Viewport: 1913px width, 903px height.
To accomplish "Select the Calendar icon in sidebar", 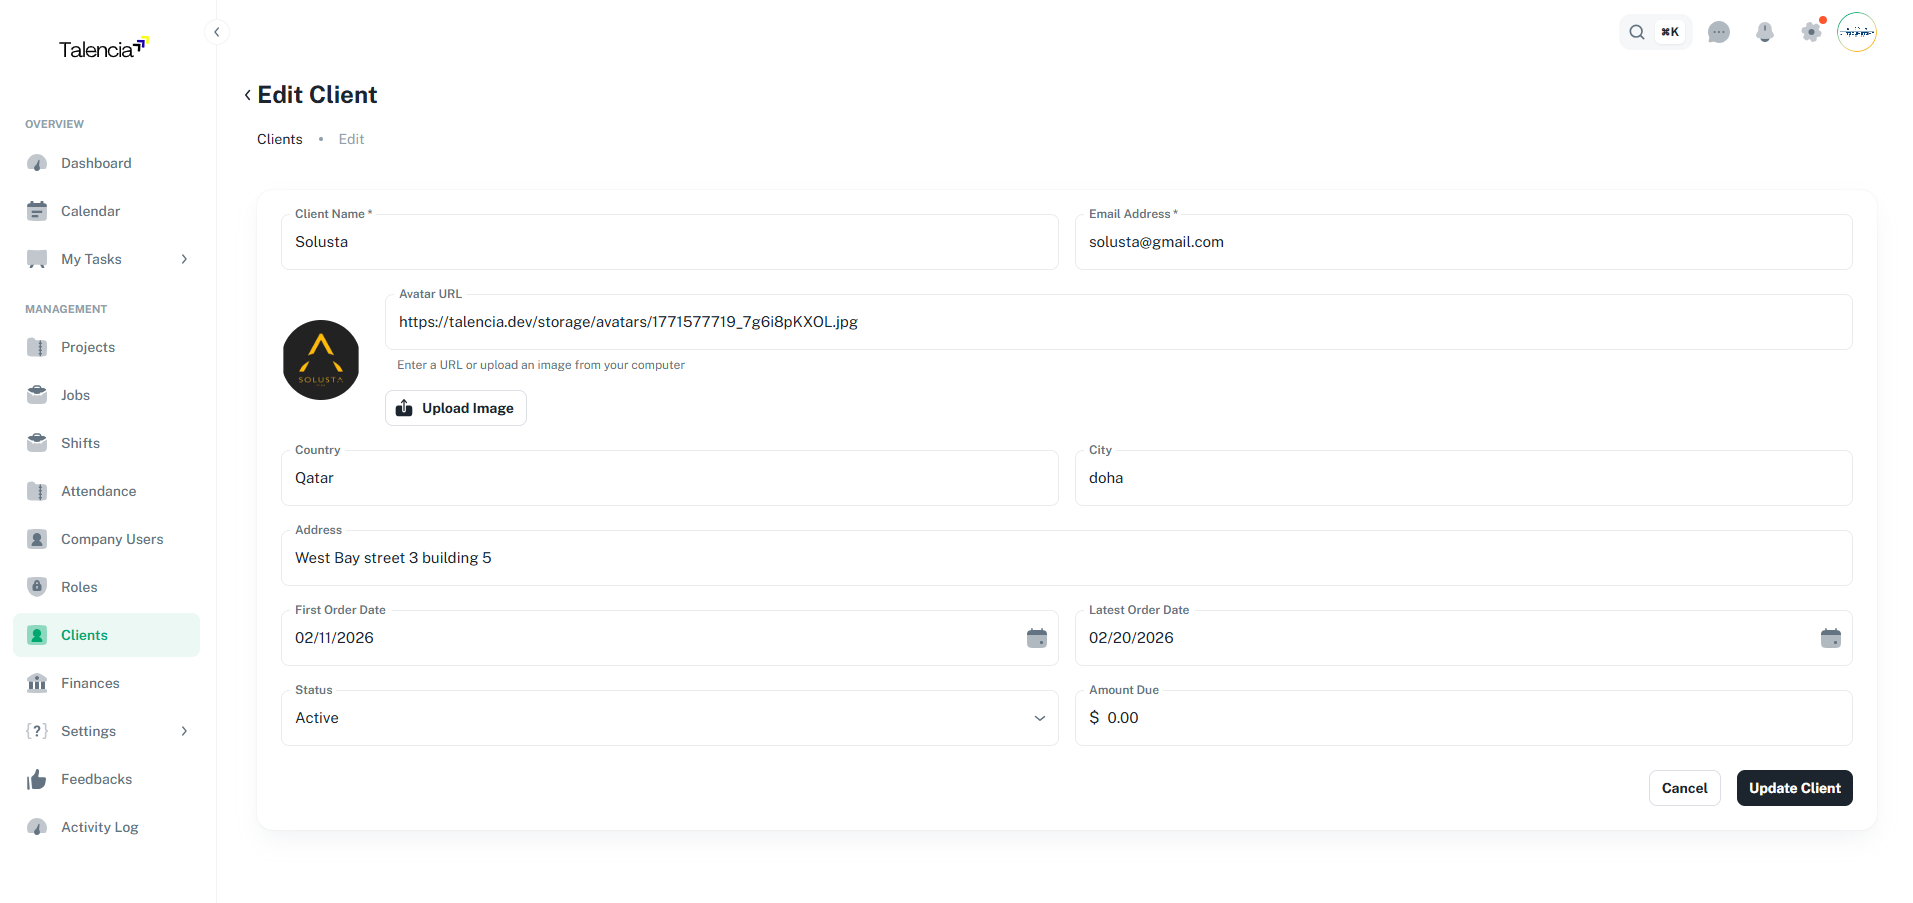I will [x=37, y=210].
